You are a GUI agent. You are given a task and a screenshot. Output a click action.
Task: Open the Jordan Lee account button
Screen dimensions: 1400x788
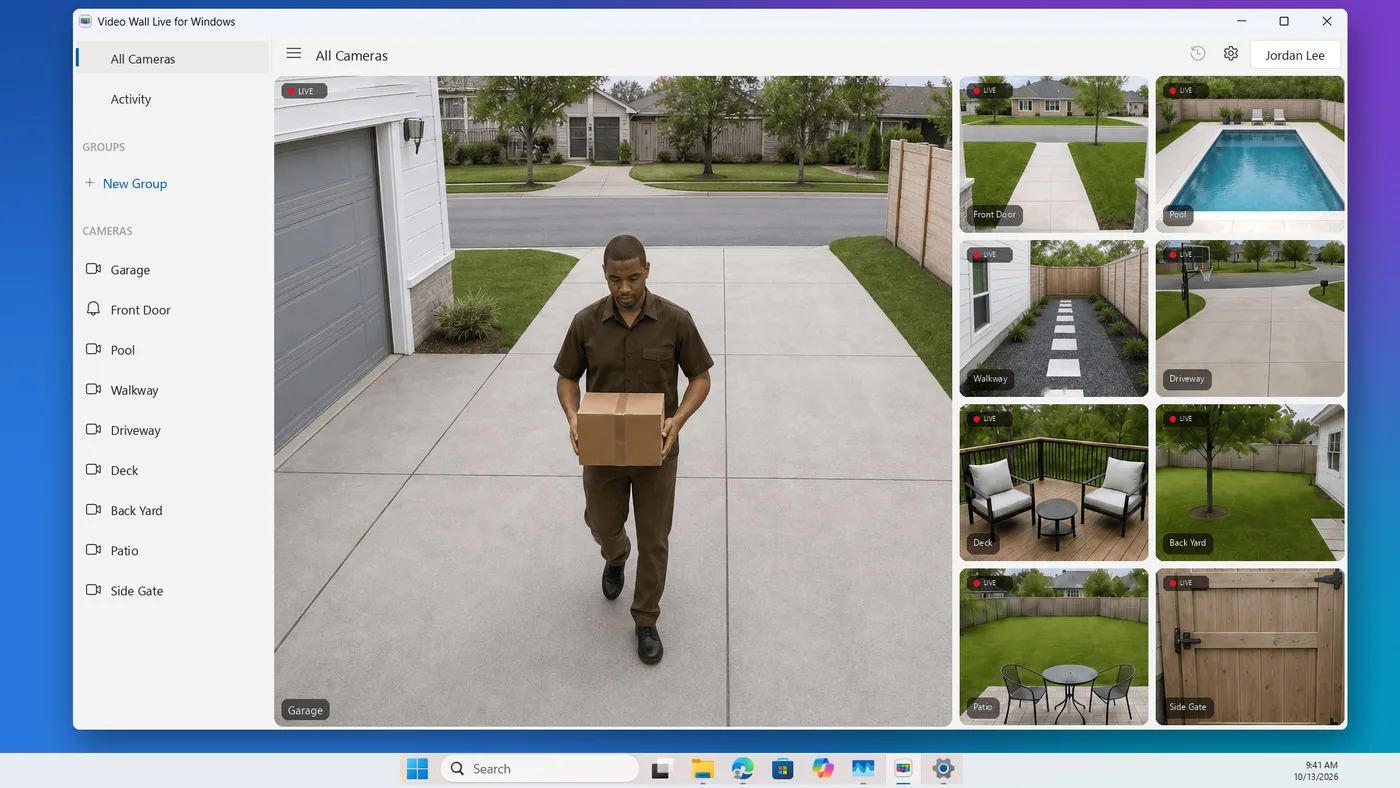point(1295,55)
